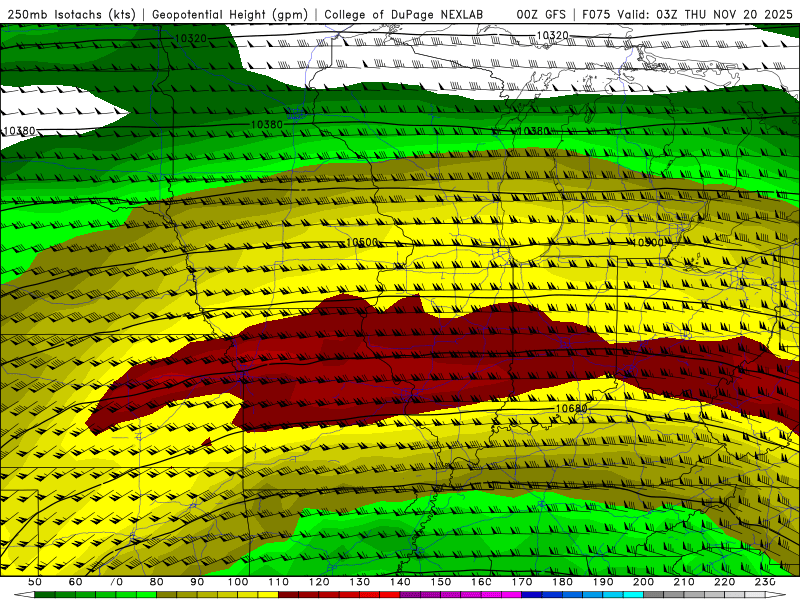Click the darkest green swatch on the colorbar

pos(44,595)
